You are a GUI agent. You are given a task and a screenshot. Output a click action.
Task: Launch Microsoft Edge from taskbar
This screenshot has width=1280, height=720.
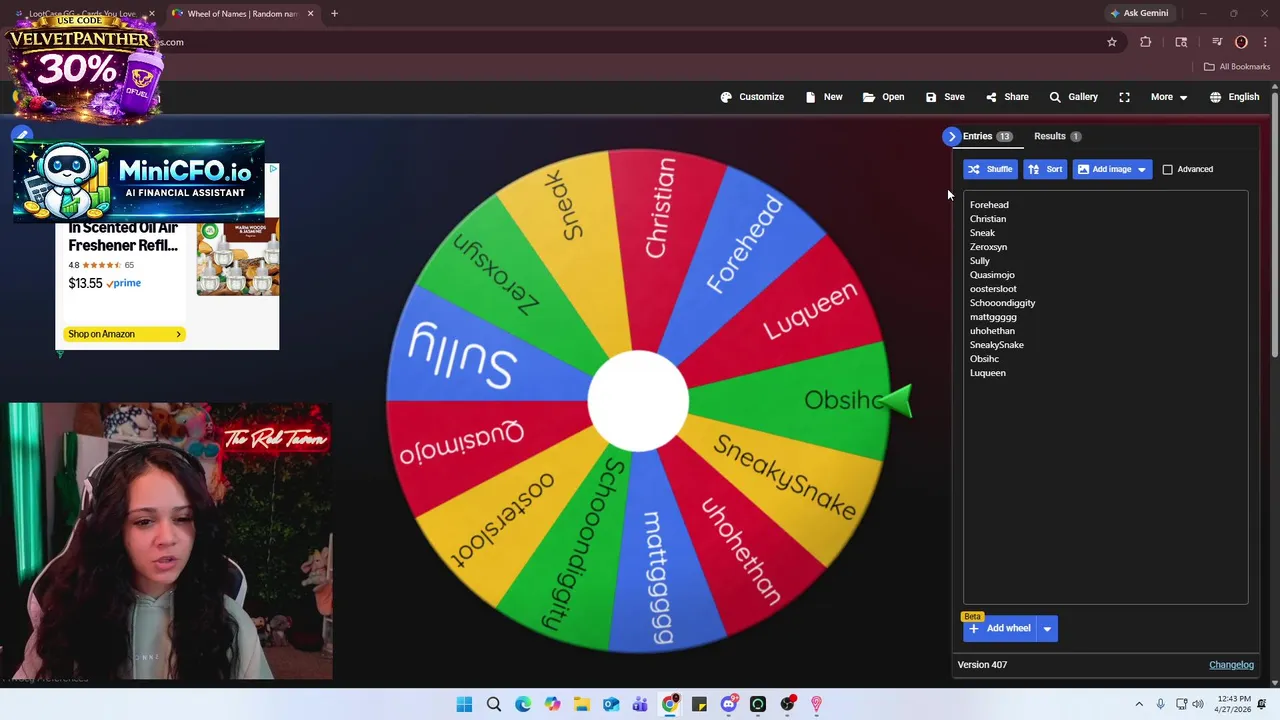coord(523,705)
